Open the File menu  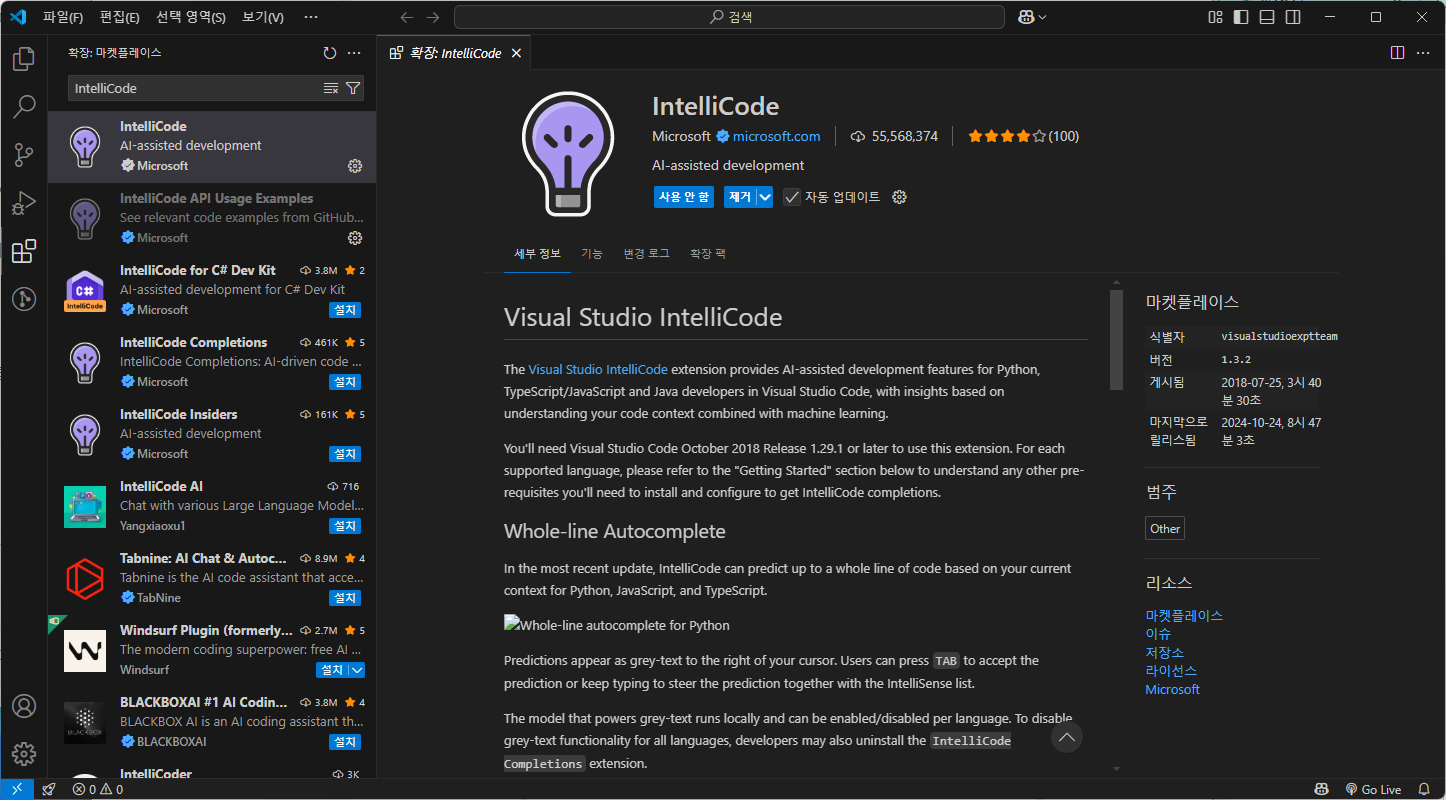[x=62, y=17]
